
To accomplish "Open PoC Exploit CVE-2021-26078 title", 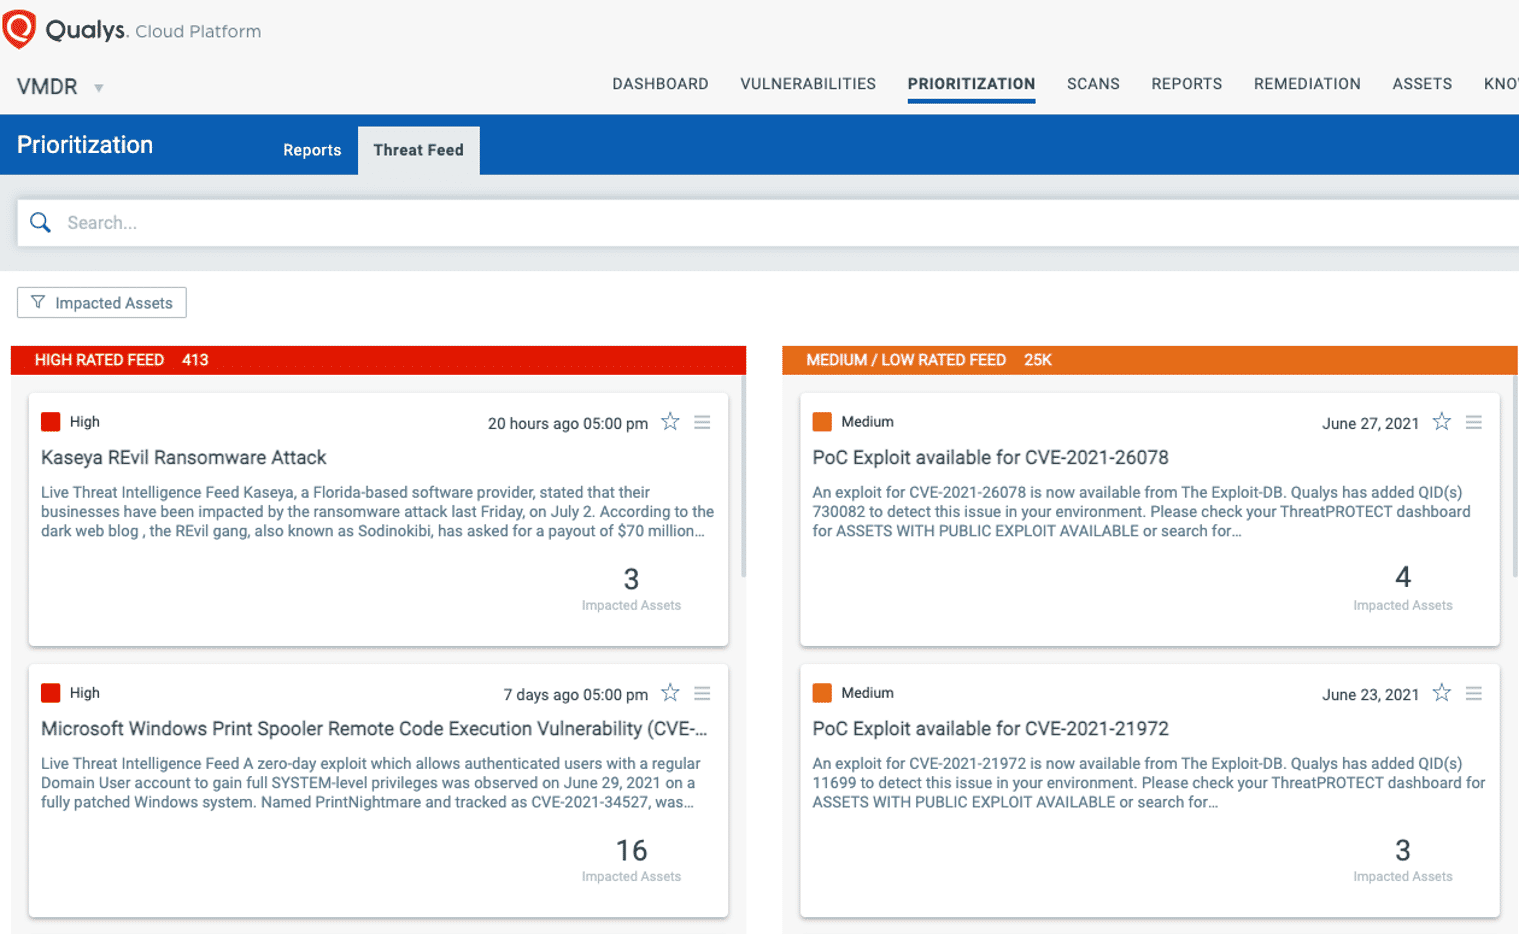I will click(x=990, y=458).
